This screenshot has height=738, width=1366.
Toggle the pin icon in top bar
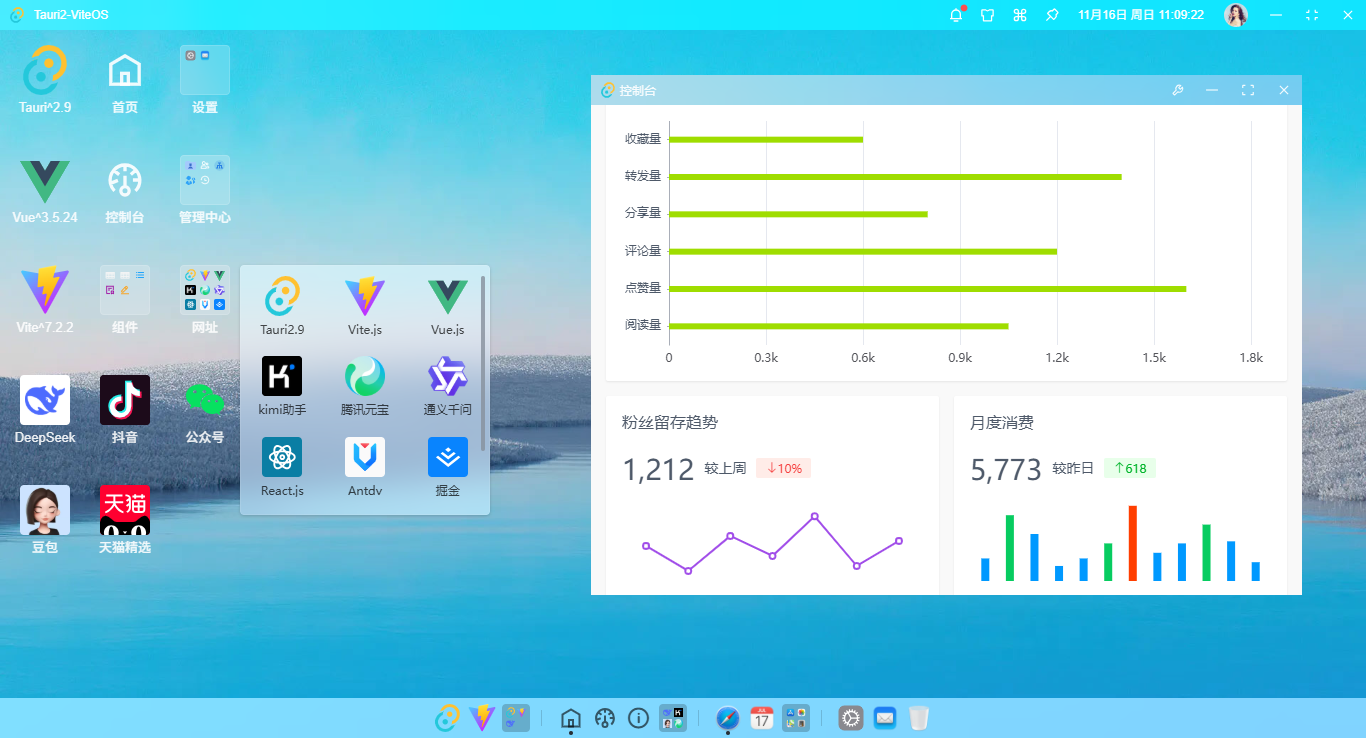[x=1052, y=15]
